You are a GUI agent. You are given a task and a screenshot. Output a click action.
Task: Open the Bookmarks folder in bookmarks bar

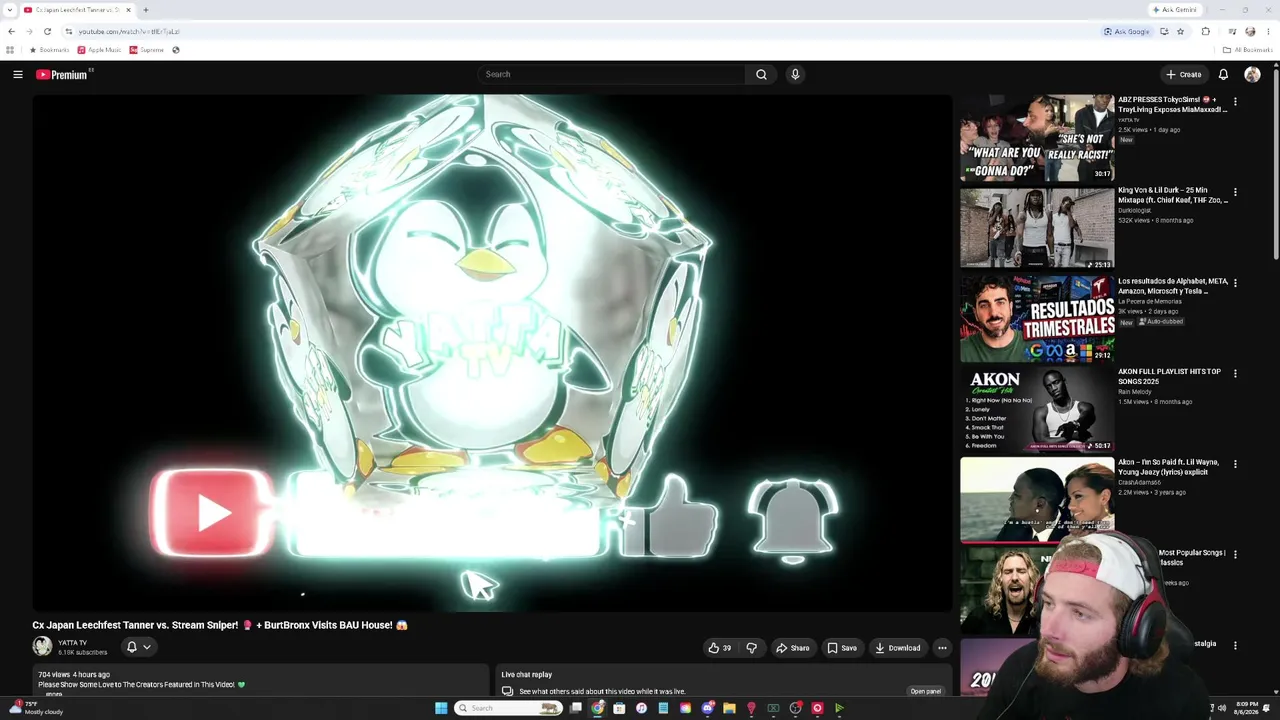pyautogui.click(x=49, y=50)
